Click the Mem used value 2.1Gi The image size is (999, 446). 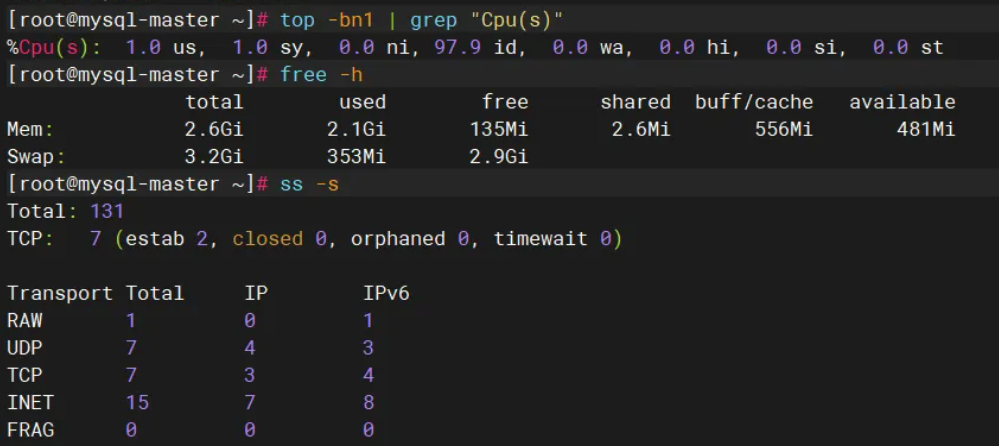[x=356, y=130]
